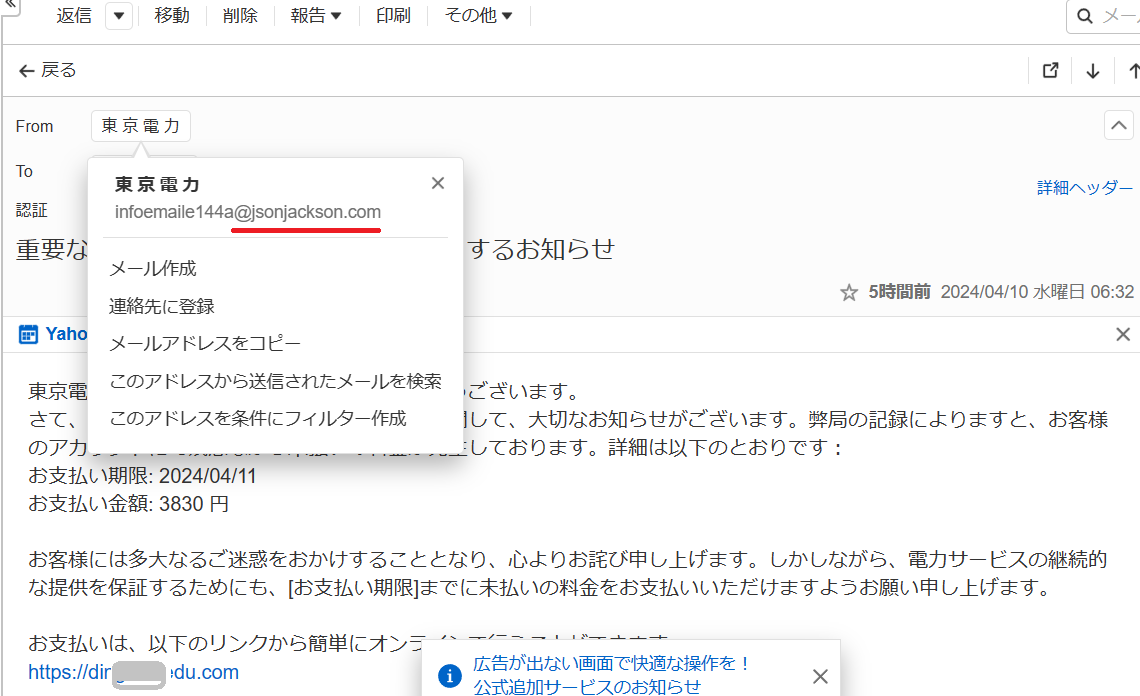Choose メールアドレスをコピー option
The height and width of the screenshot is (696, 1140).
click(x=204, y=343)
